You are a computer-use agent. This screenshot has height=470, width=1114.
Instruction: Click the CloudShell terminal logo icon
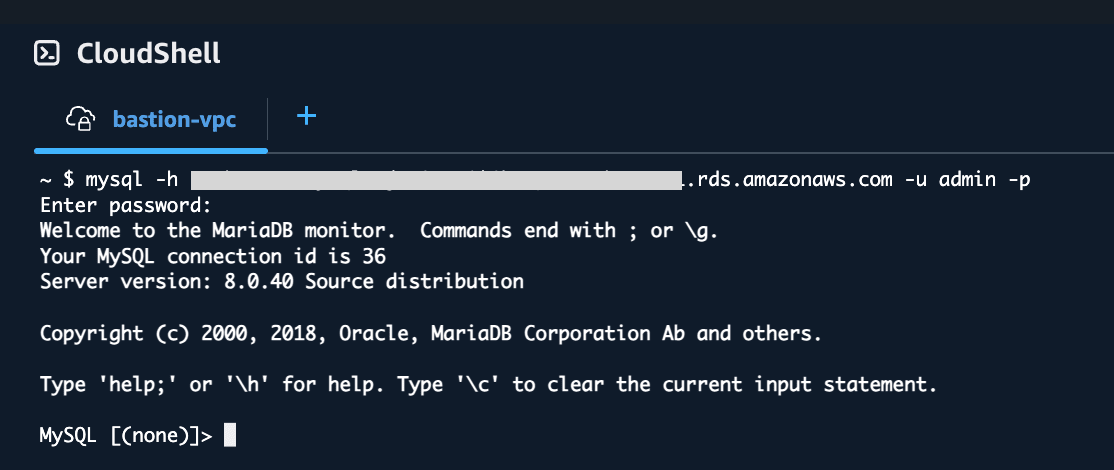point(47,53)
